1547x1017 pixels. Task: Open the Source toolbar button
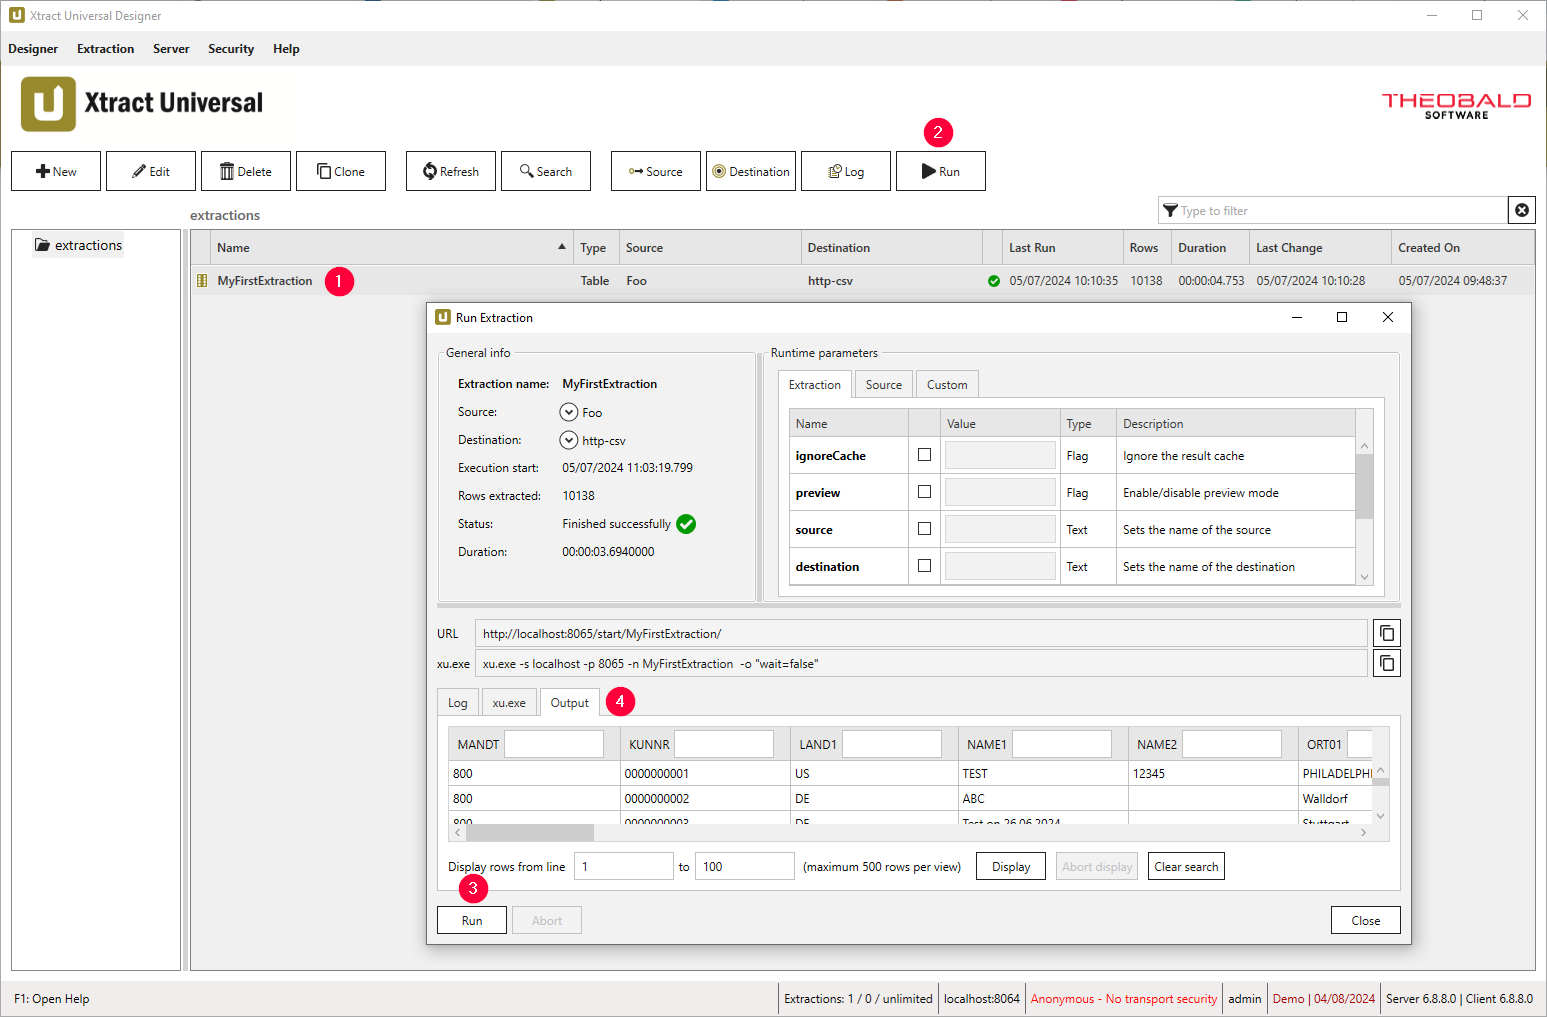pos(656,171)
